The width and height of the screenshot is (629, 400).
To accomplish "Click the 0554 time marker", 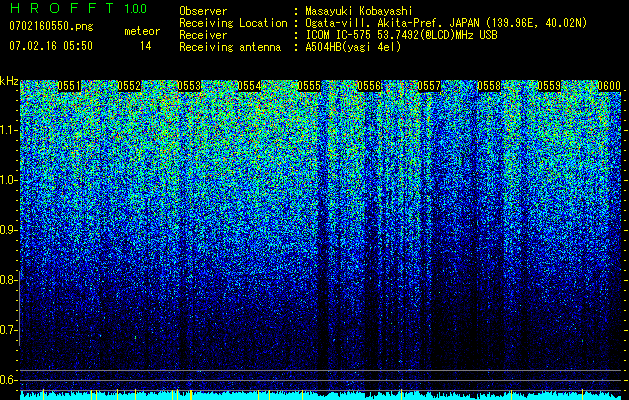I will pos(249,86).
